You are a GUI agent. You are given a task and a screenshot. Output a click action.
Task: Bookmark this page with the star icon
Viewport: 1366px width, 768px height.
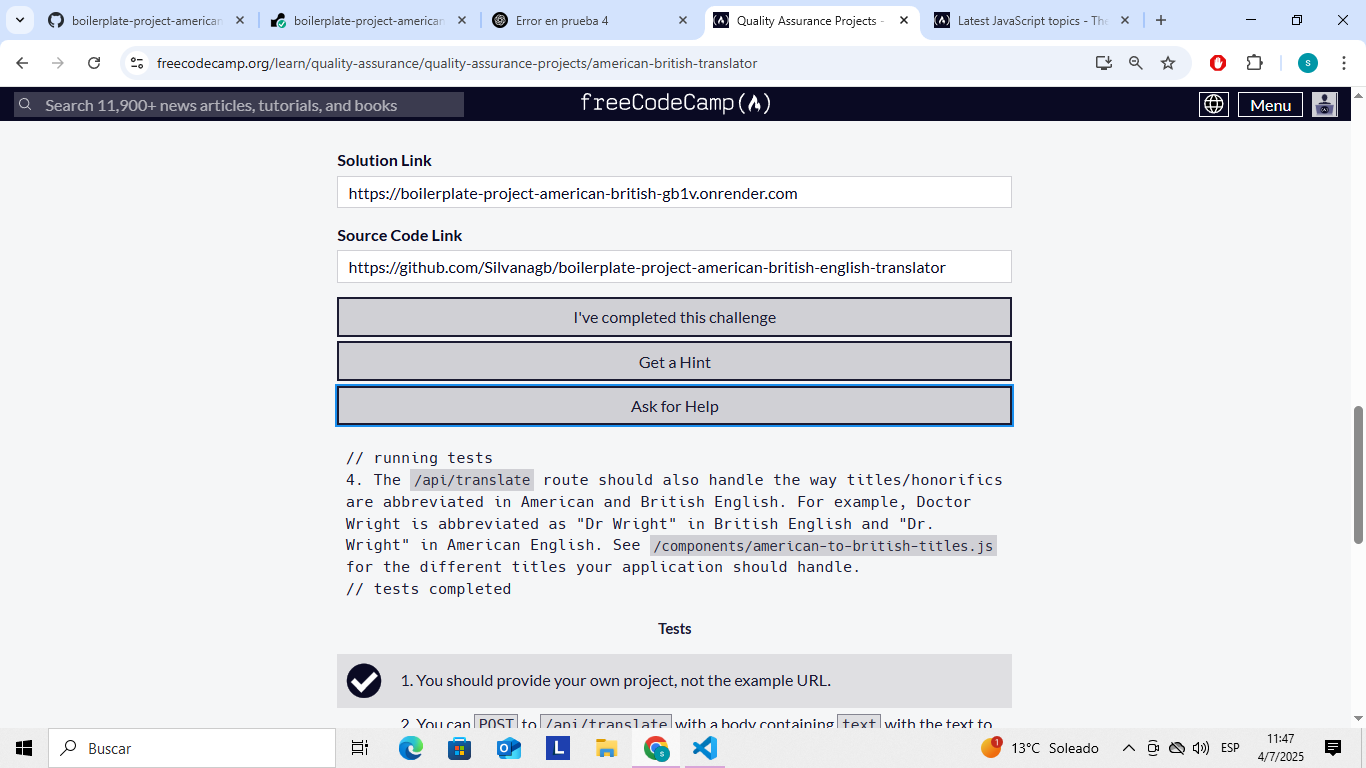(1168, 63)
